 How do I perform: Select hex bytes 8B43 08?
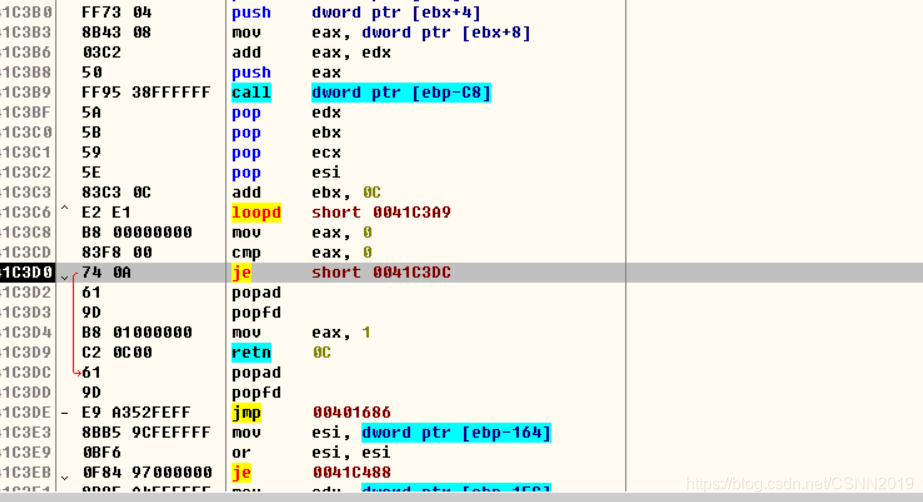[x=117, y=32]
